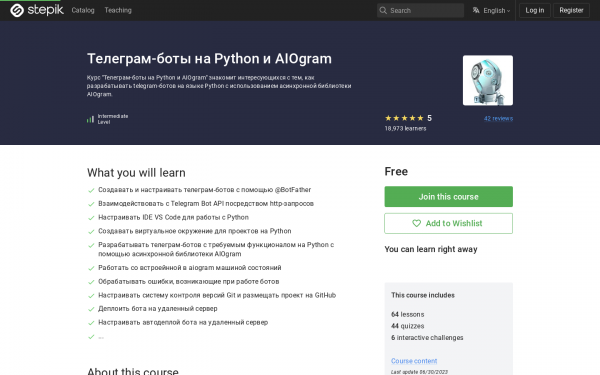Click the five-star rating
Screen dimensions: 600x375
(x=404, y=118)
